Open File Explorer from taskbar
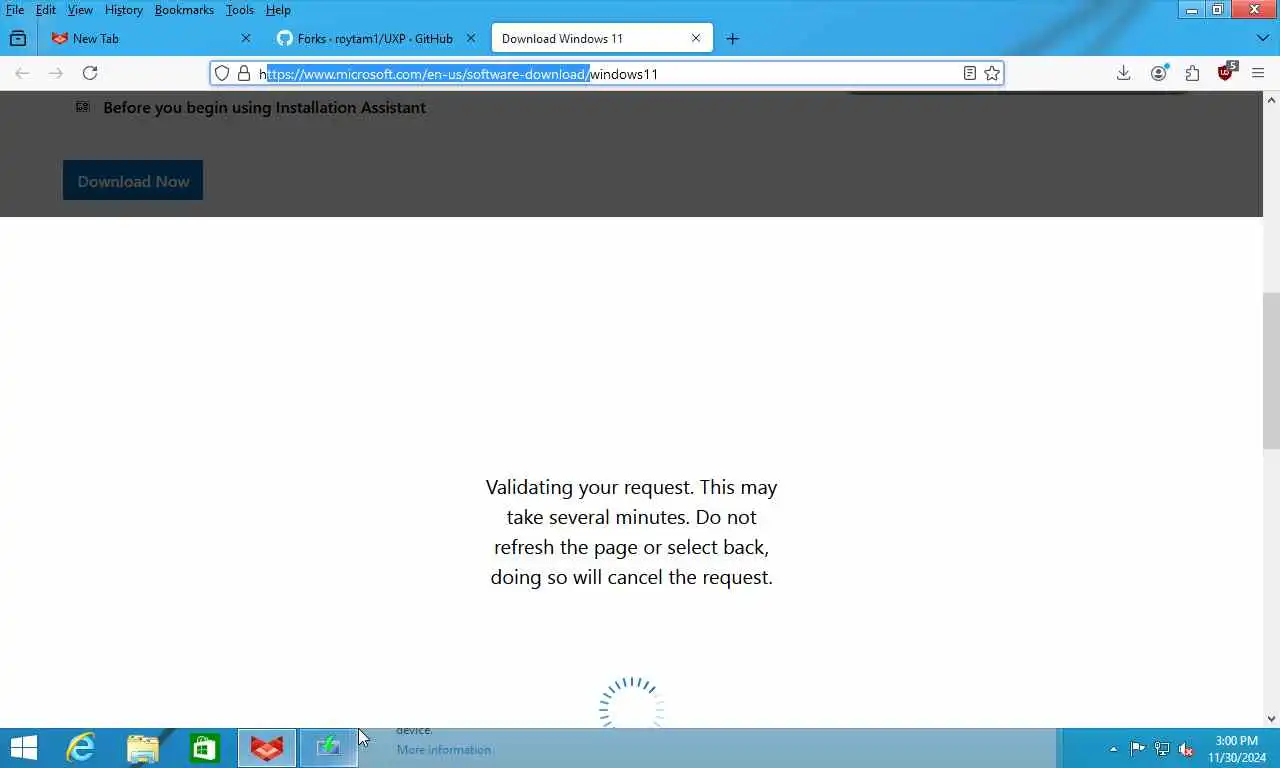 coord(143,748)
